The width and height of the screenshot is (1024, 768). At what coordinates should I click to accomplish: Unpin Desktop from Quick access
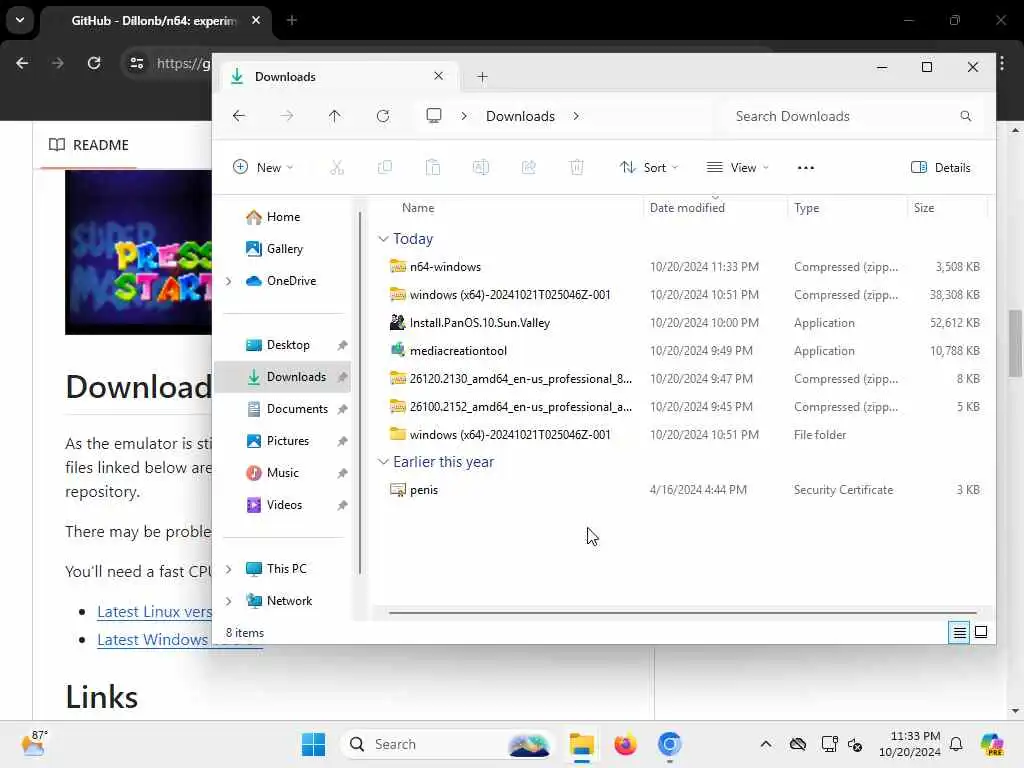click(342, 345)
